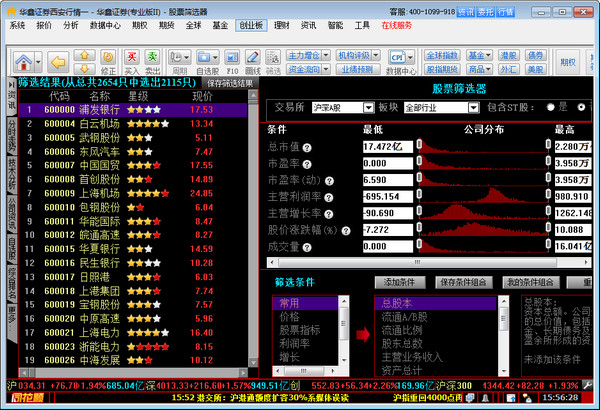The width and height of the screenshot is (600, 410).
Task: Click the upload window icon in status bar
Action: [x=510, y=398]
